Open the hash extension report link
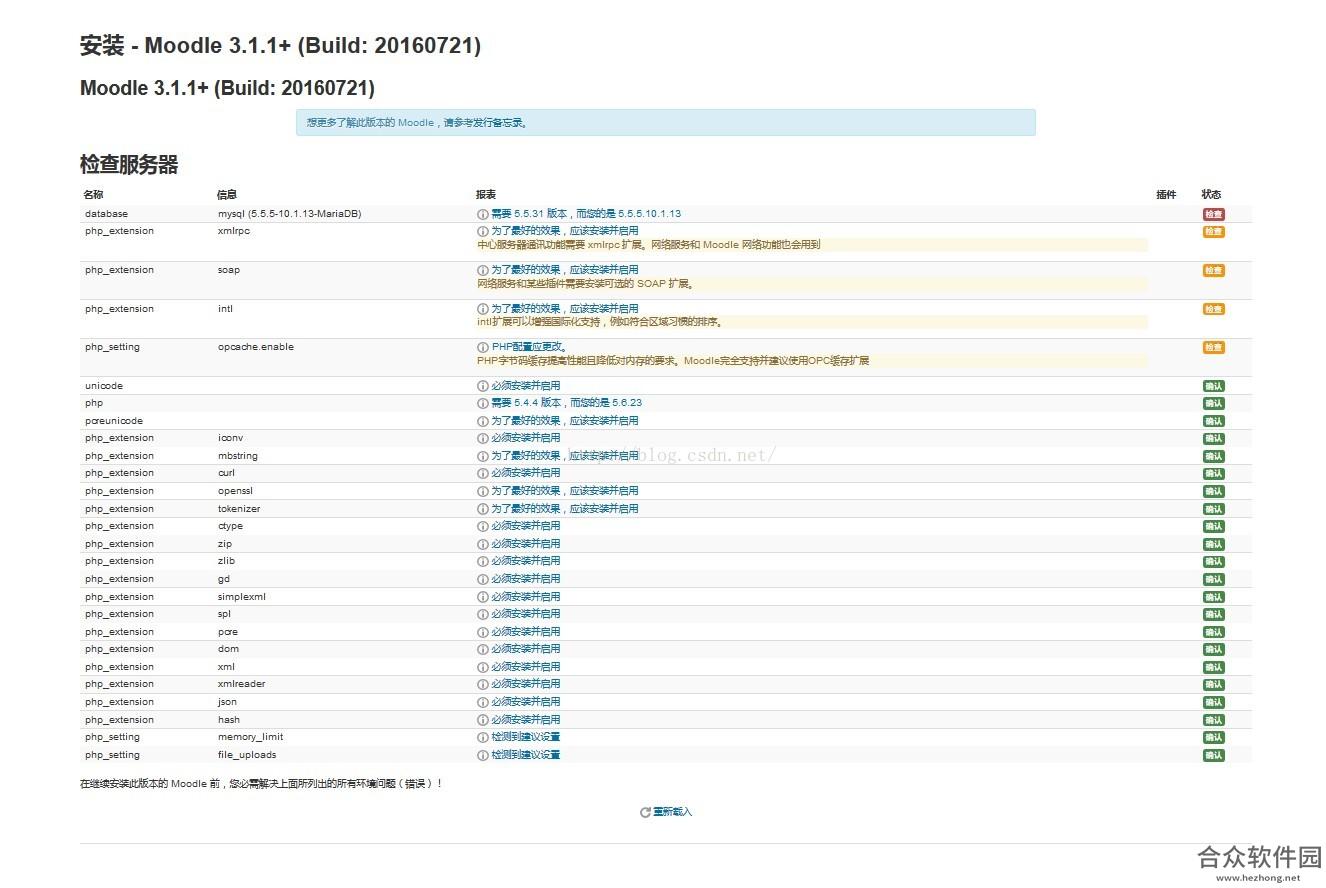1326x888 pixels. 526,720
